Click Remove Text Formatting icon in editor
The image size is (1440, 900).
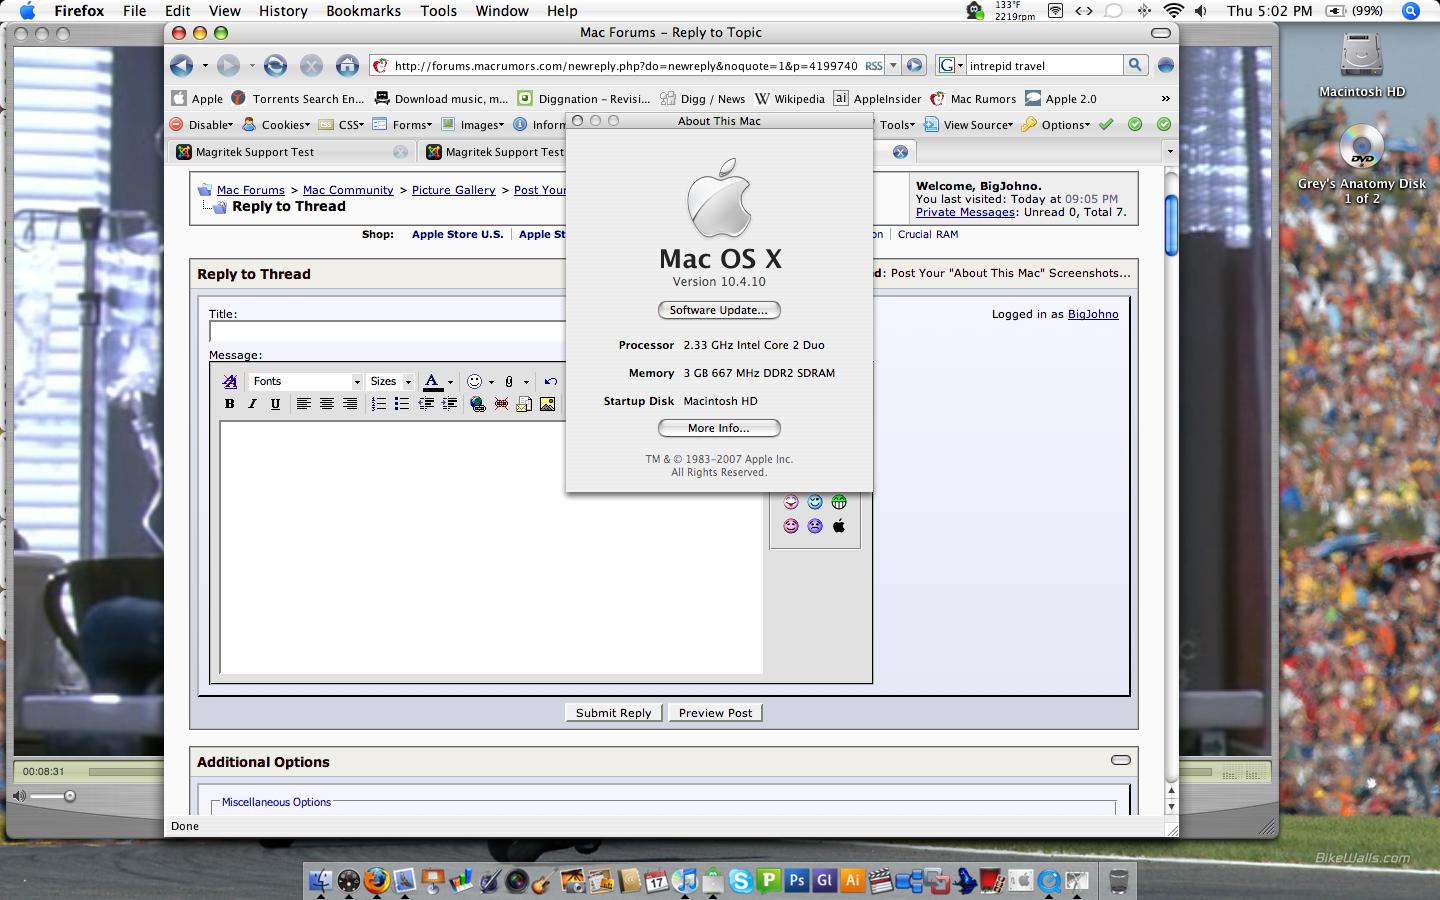pos(230,381)
